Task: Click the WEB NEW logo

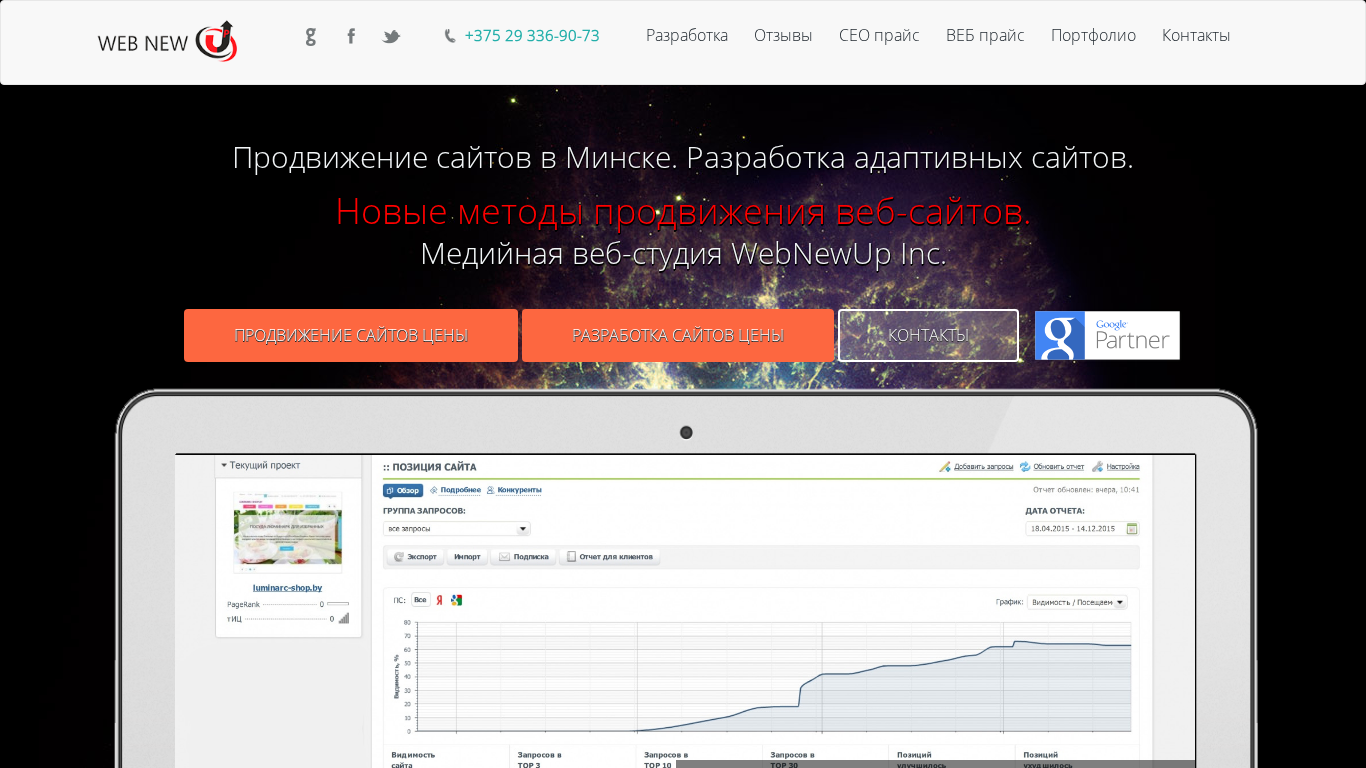Action: click(167, 41)
